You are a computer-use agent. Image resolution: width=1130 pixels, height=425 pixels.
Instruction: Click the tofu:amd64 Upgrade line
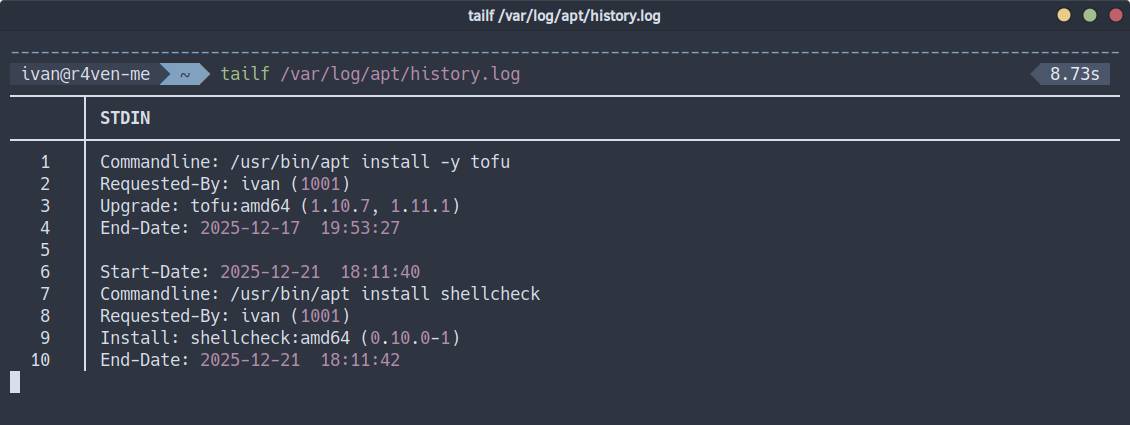tap(280, 205)
